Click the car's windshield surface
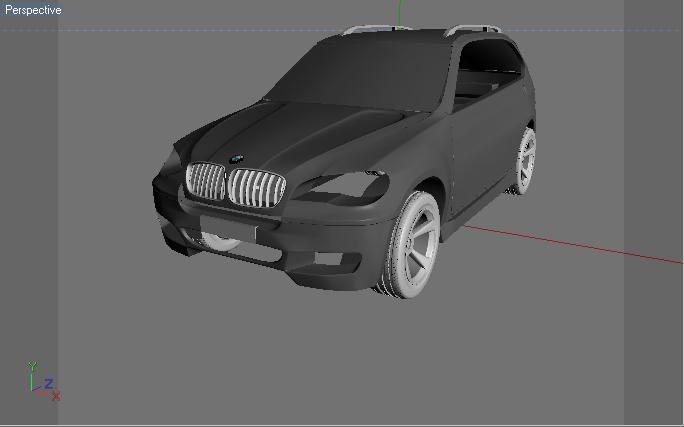The width and height of the screenshot is (684, 427). [362, 74]
